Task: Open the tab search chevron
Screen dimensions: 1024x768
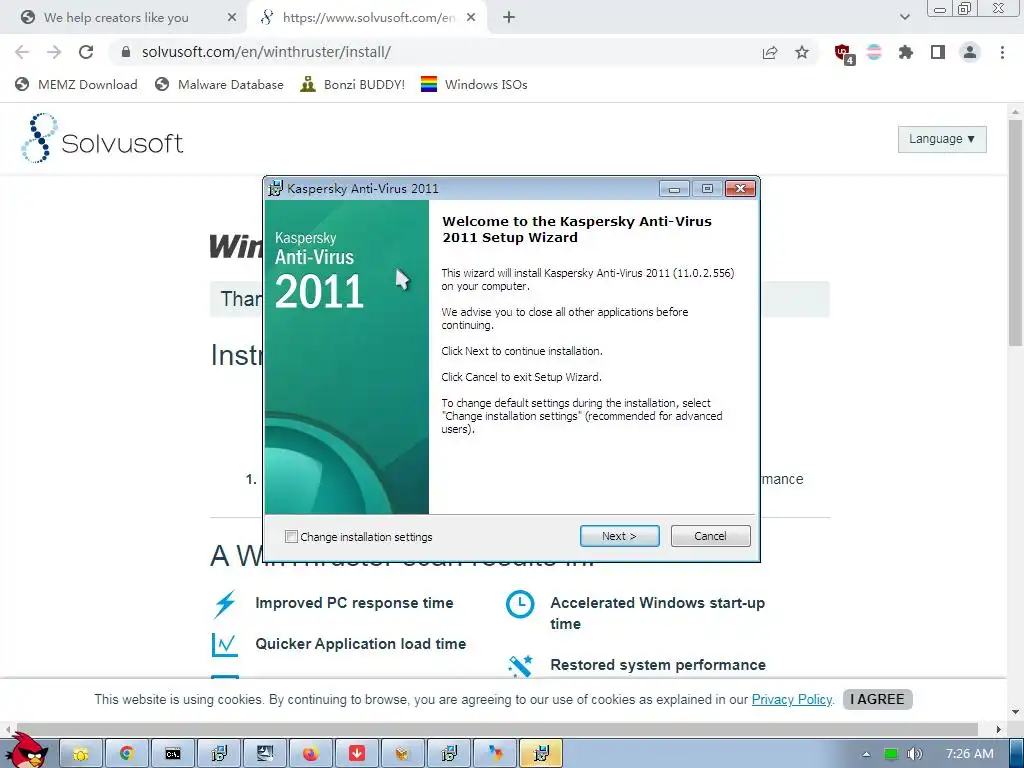Action: pos(904,18)
